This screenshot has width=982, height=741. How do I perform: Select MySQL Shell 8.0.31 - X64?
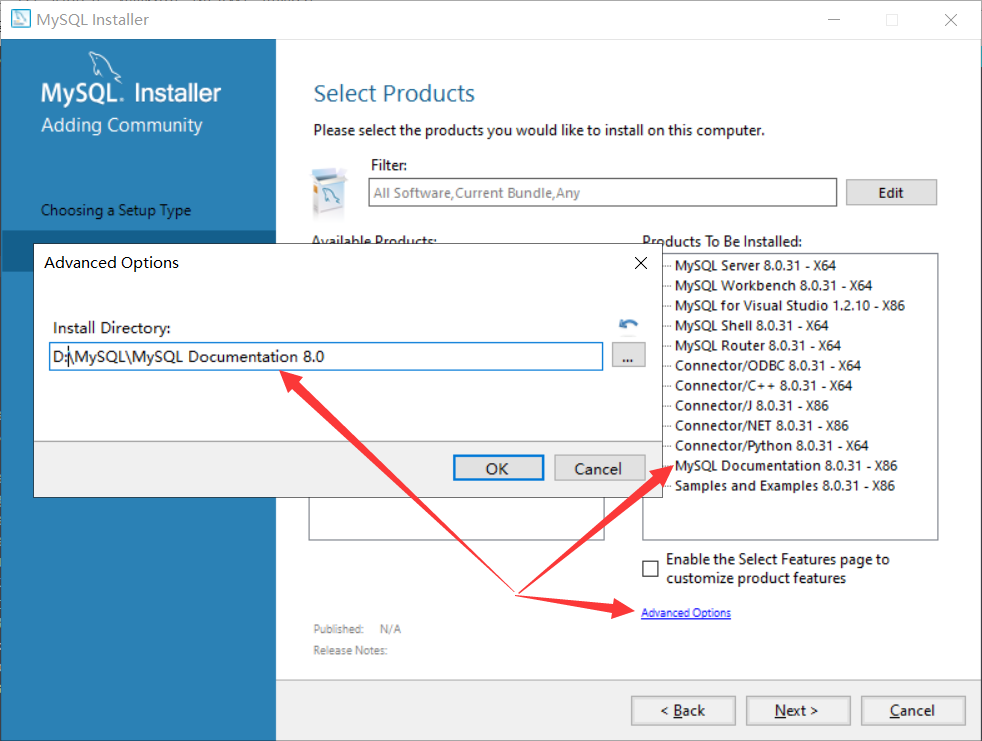(752, 326)
